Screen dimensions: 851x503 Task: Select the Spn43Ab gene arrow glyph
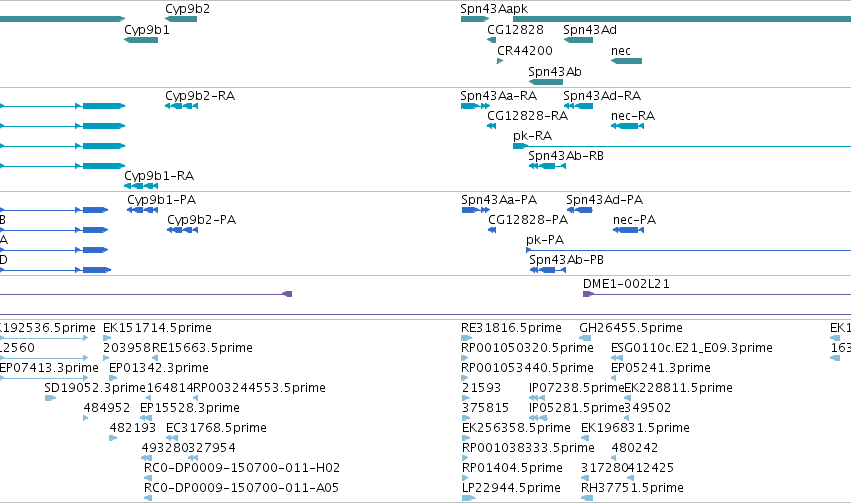545,82
